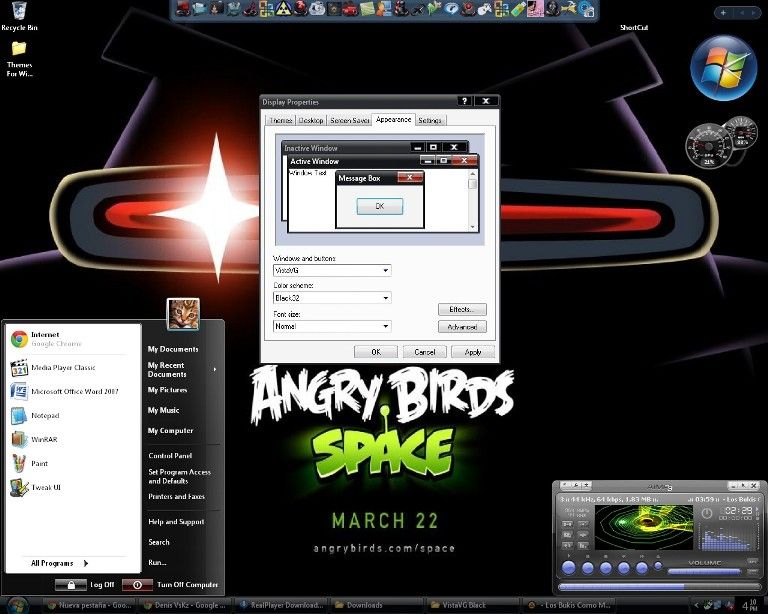Click the blue circular icon ending the dock
This screenshot has height=614, width=768.
pos(587,9)
